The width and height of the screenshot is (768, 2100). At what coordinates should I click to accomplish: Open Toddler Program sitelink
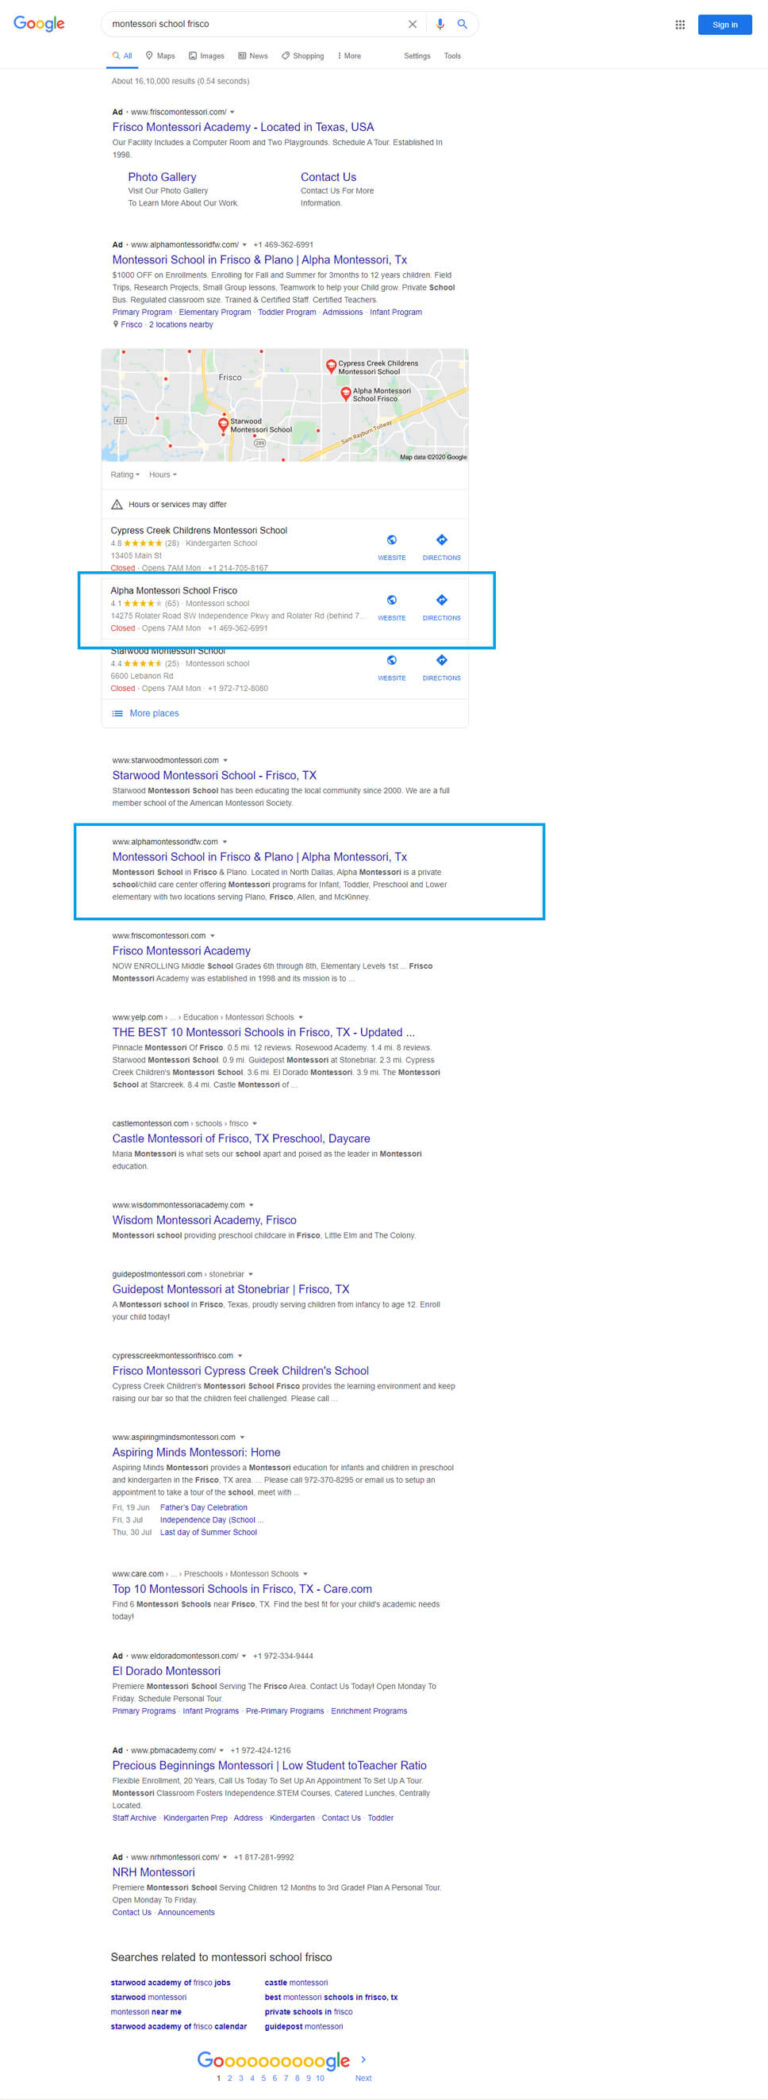pos(286,312)
